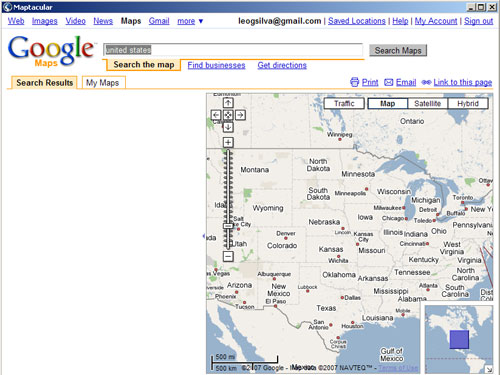The width and height of the screenshot is (500, 375).
Task: Click the Print link
Action: click(370, 82)
